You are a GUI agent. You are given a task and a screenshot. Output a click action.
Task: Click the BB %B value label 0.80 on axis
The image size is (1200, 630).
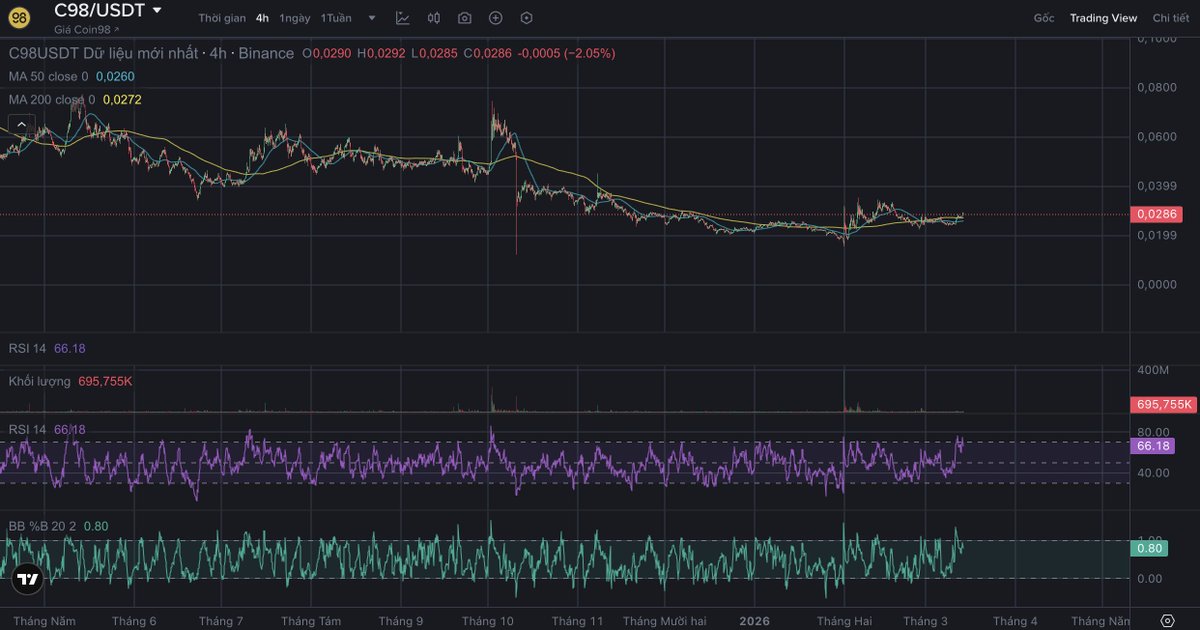click(1149, 548)
